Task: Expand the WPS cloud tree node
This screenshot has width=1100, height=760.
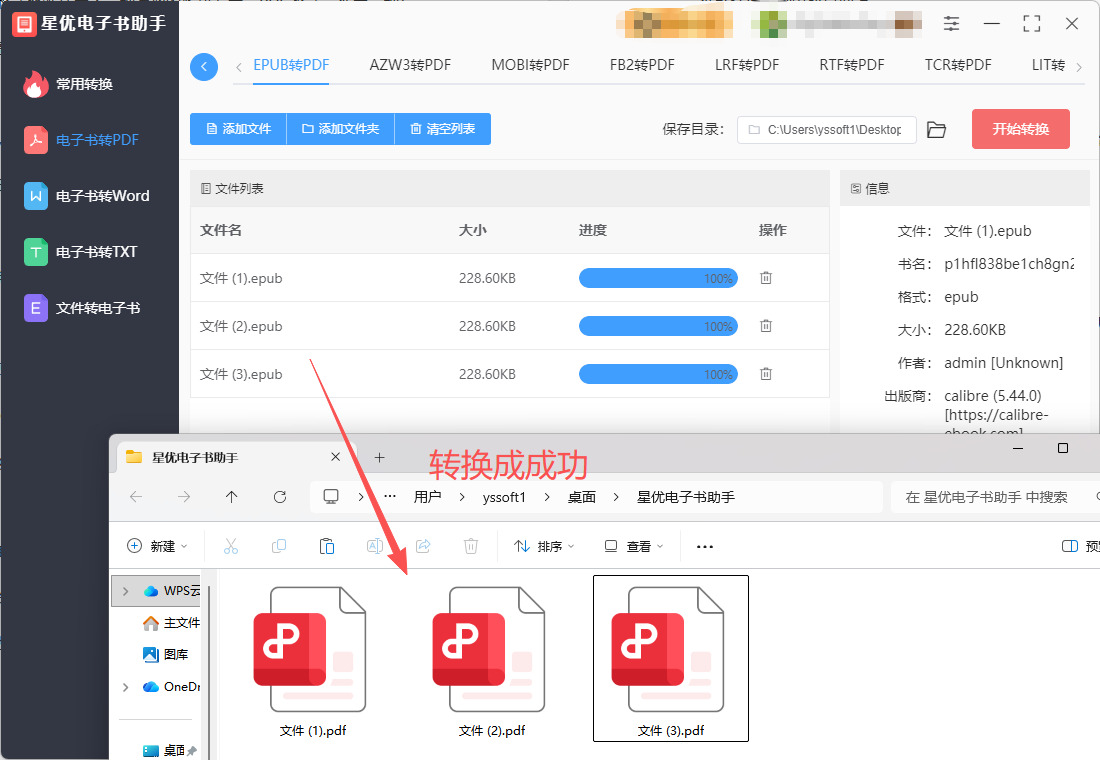Action: tap(125, 591)
